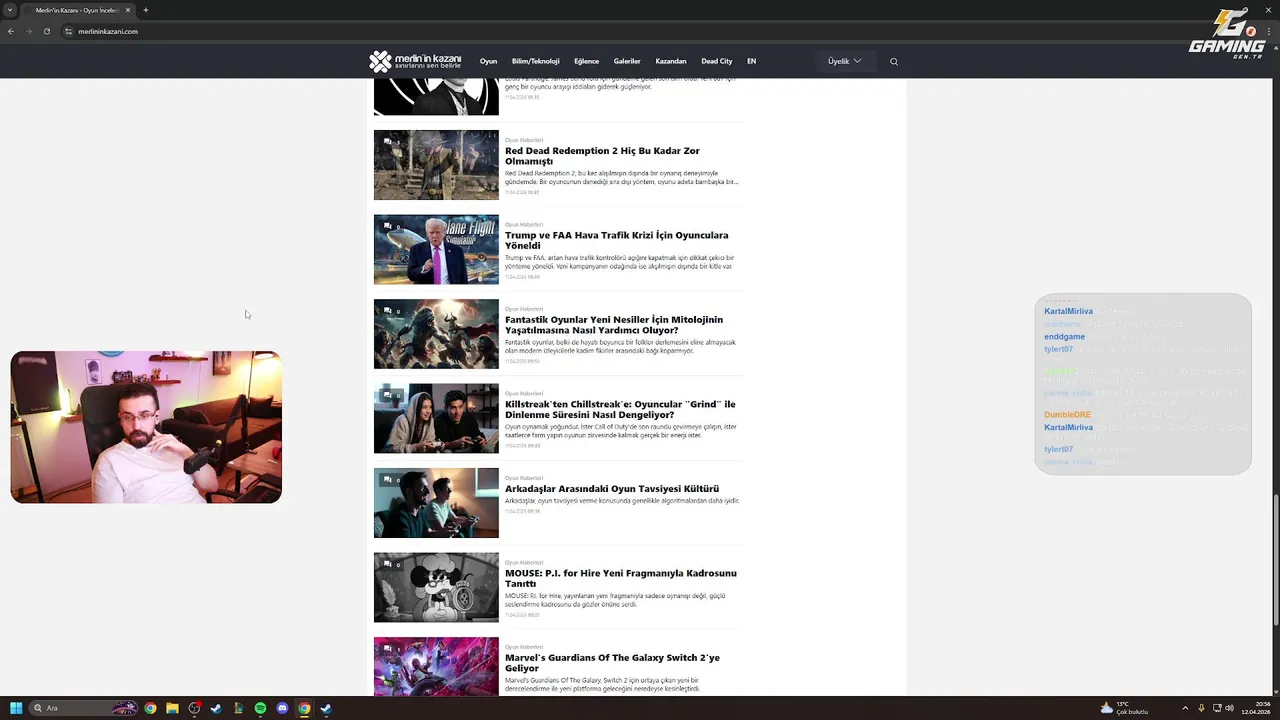
Task: Open League of Legends taskbar icon
Action: pyautogui.click(x=238, y=708)
